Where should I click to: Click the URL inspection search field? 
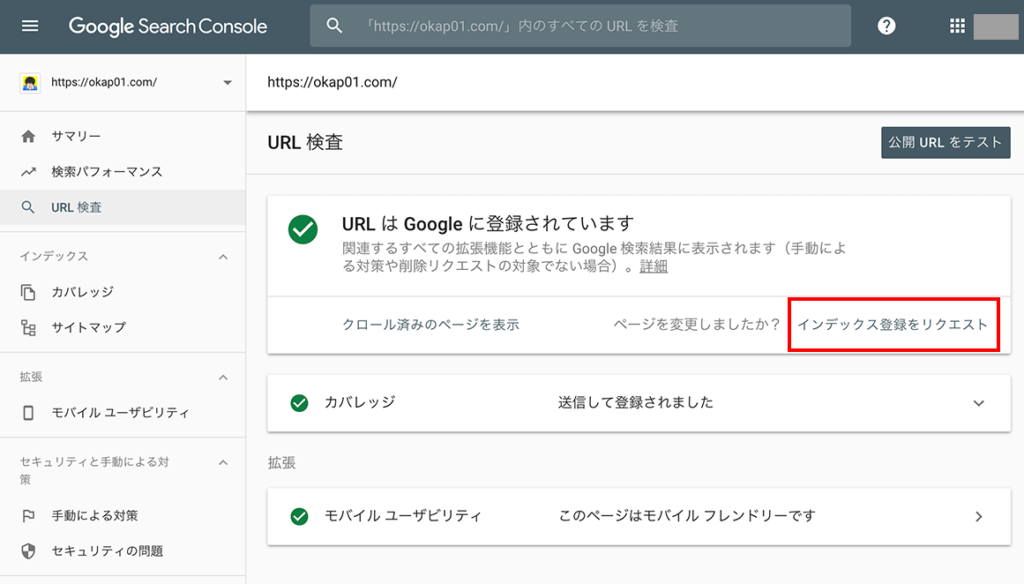pos(580,26)
